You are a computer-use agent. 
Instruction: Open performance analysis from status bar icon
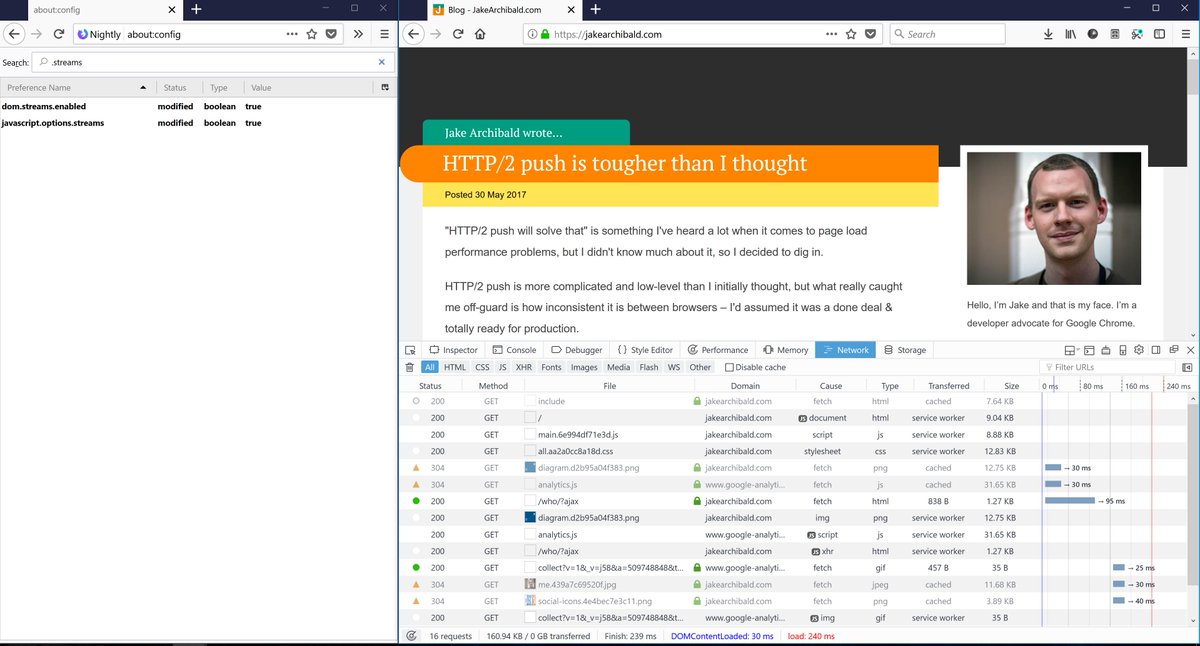[x=411, y=636]
